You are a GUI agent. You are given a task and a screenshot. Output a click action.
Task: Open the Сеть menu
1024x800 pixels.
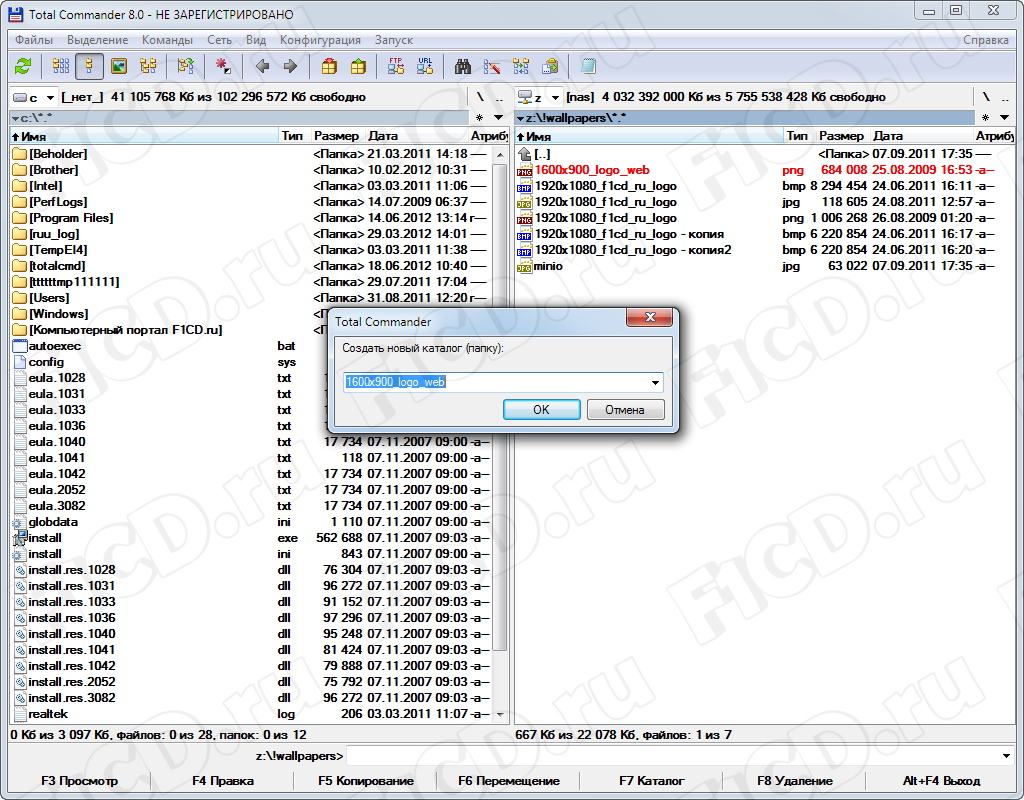point(219,40)
